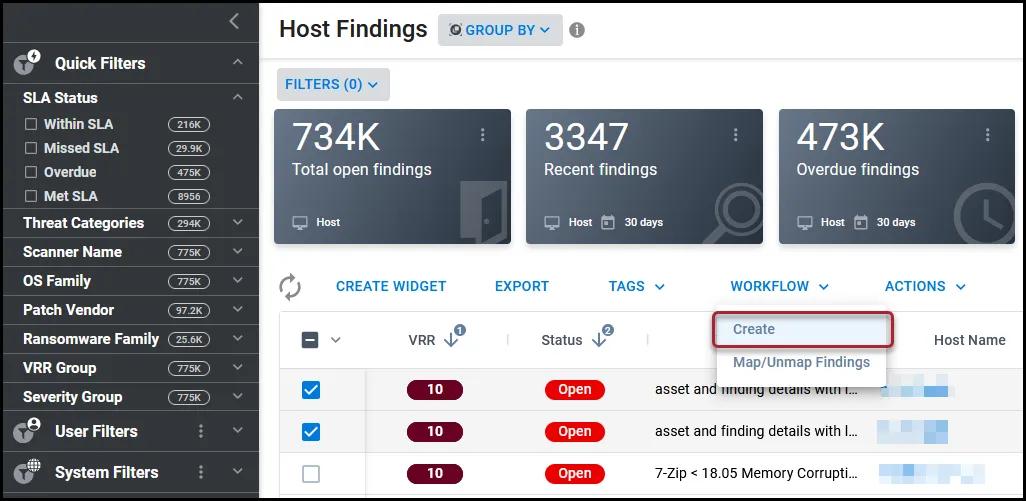Open the Actions menu
Image resolution: width=1026 pixels, height=501 pixels.
[925, 286]
